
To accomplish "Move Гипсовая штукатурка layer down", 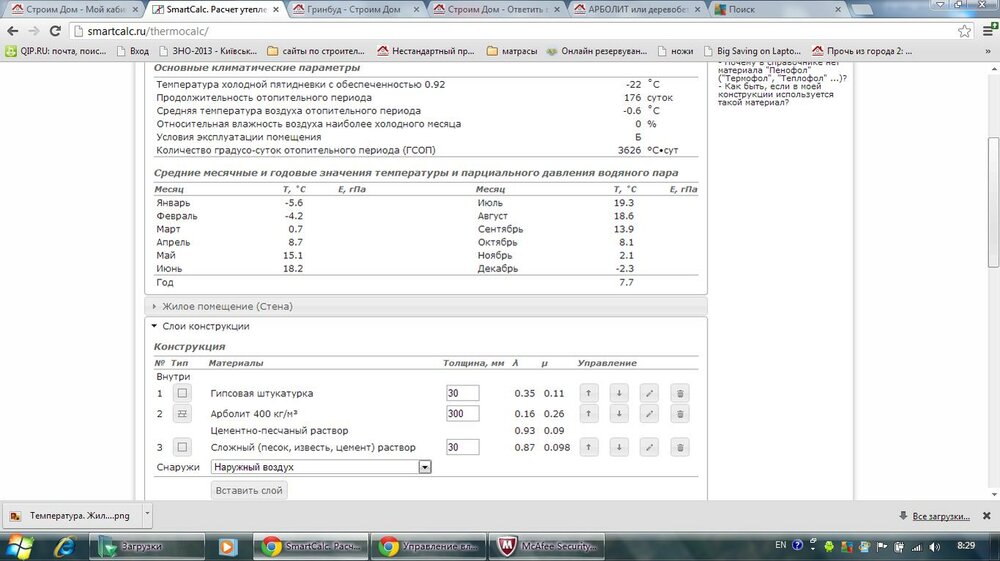I will [619, 393].
